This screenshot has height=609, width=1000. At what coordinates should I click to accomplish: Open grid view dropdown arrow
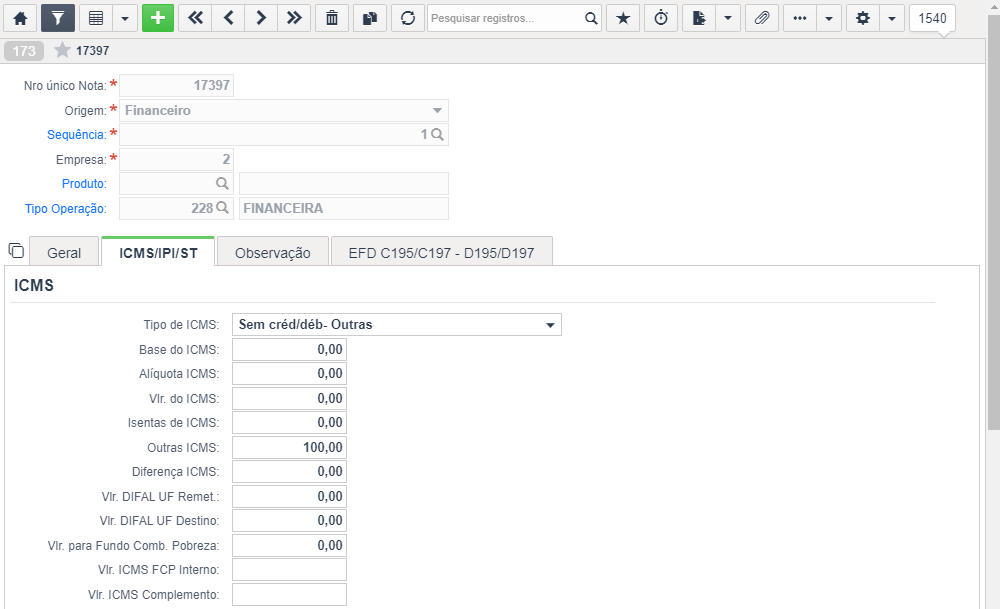coord(125,18)
